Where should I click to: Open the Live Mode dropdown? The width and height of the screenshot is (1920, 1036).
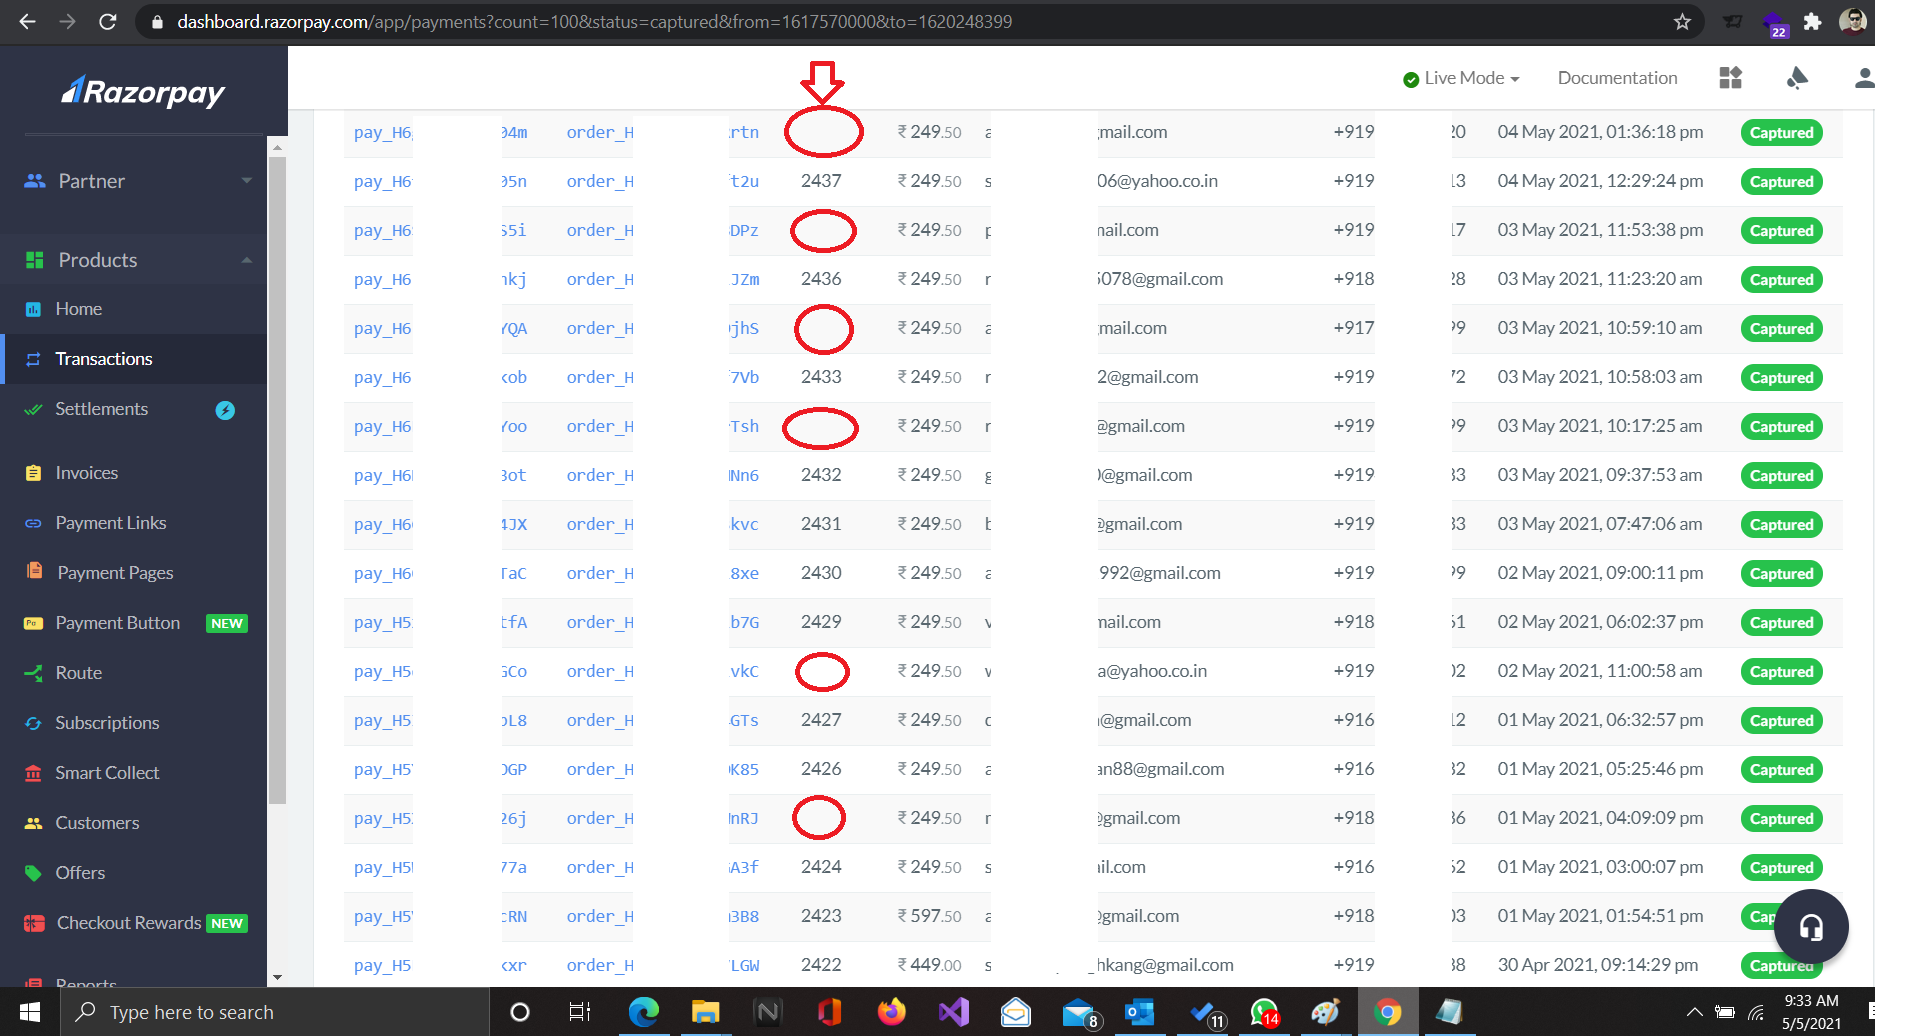point(1460,78)
